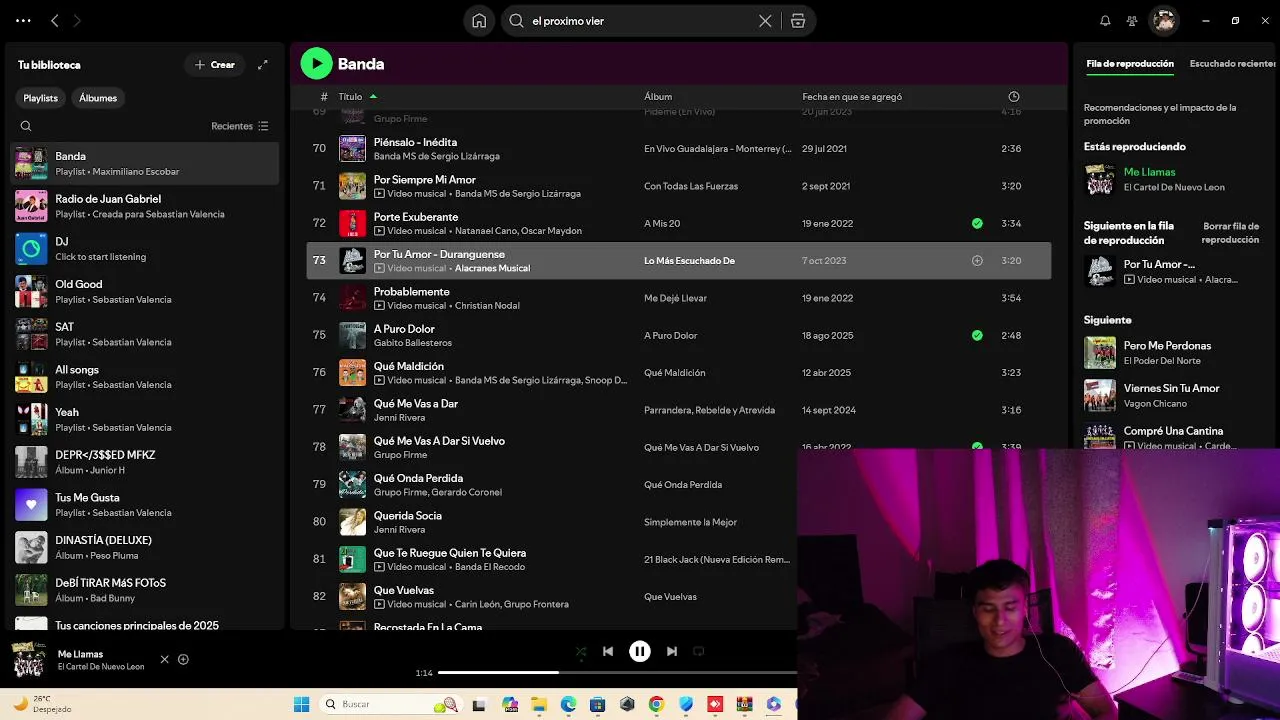The image size is (1280, 720).
Task: Sort tracks by Título column
Action: point(350,97)
